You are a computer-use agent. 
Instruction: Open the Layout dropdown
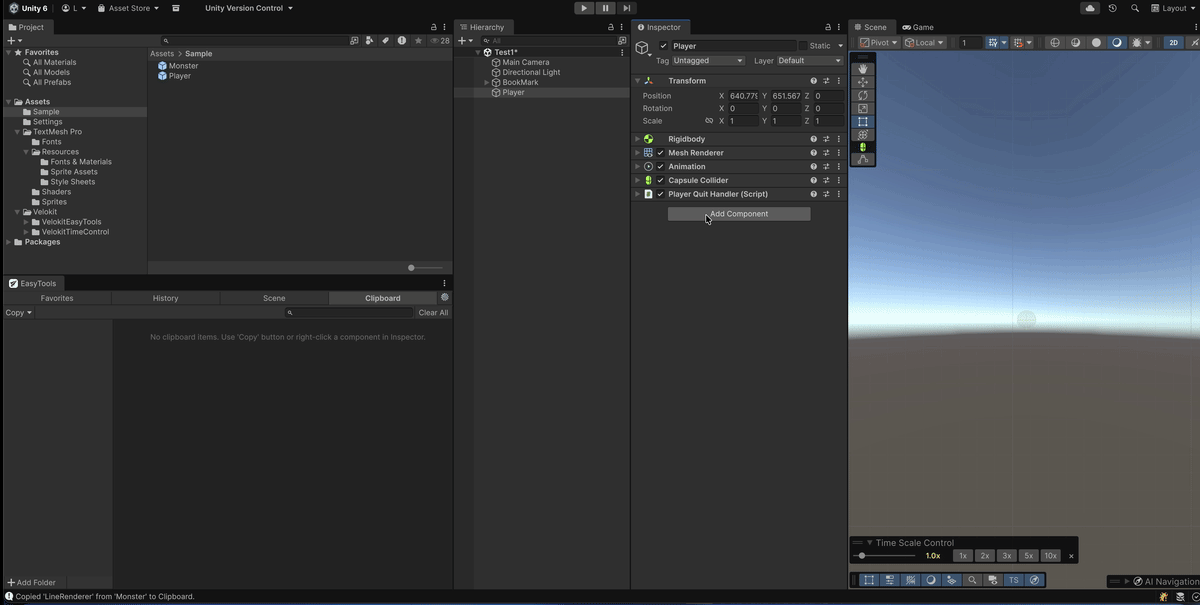click(1172, 8)
